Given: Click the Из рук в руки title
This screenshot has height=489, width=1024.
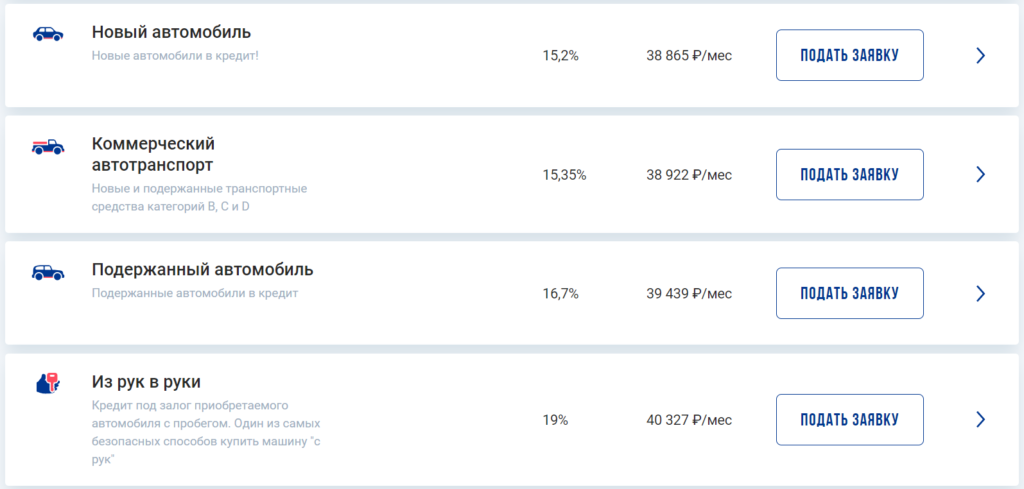Looking at the screenshot, I should tap(147, 382).
